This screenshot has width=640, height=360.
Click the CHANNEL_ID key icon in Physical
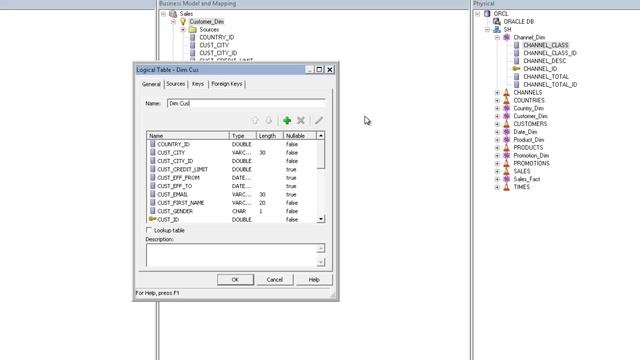[516, 69]
